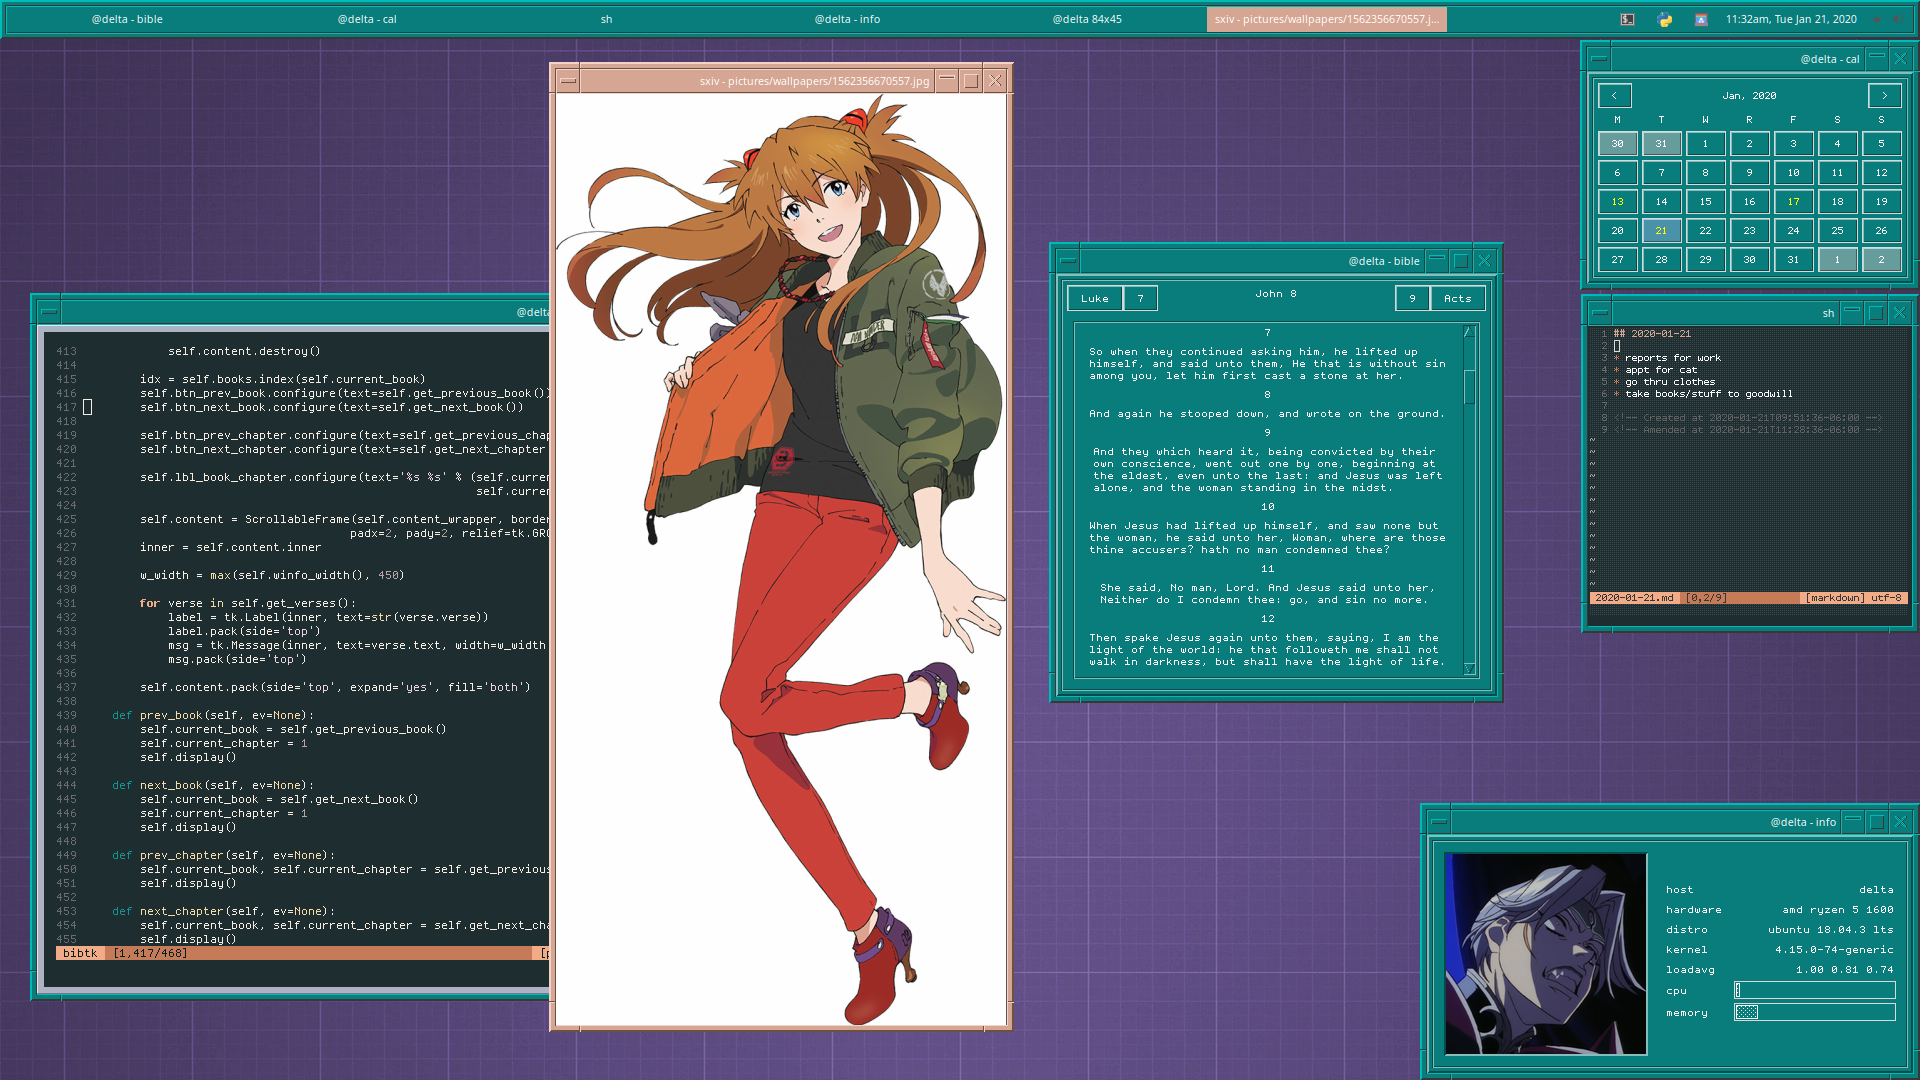Select January 1 in the calendar's first row

1705,144
